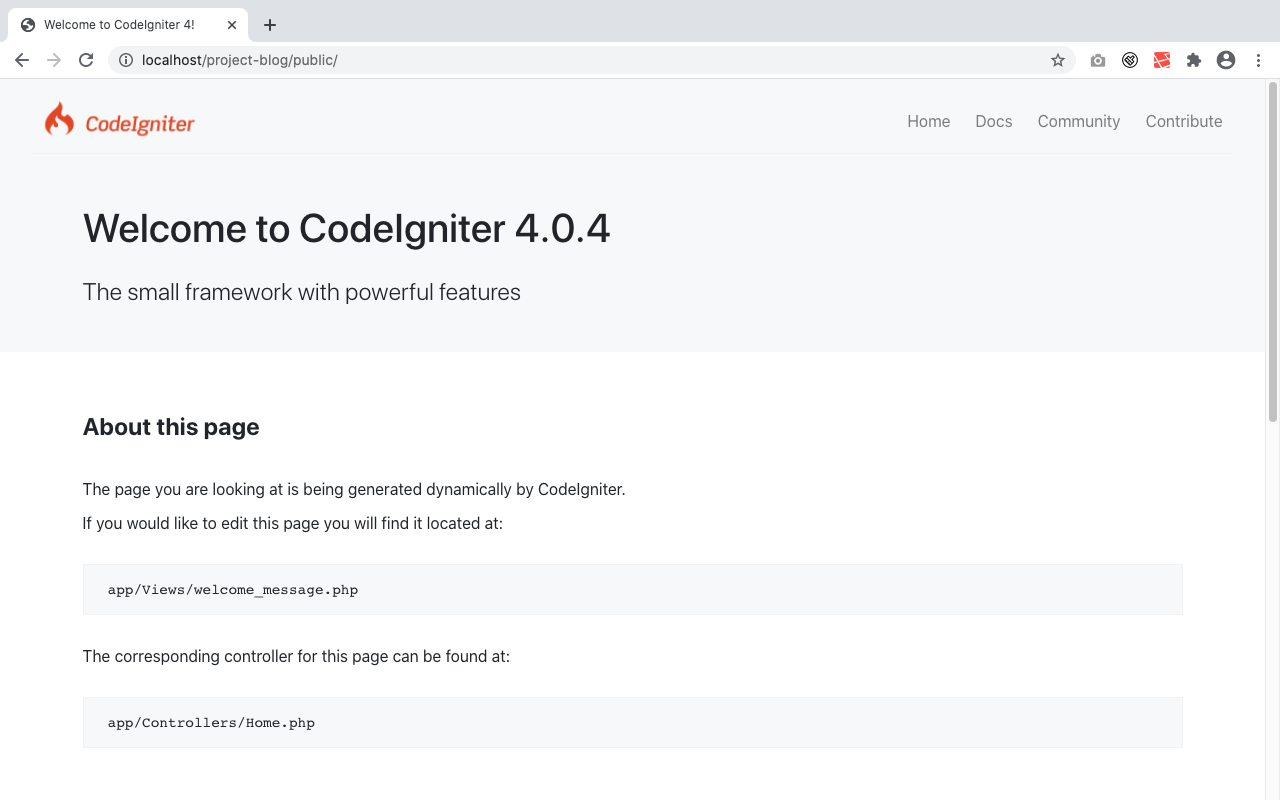Screen dimensions: 1280x800
Task: Open a new browser tab with plus button
Action: coord(269,24)
